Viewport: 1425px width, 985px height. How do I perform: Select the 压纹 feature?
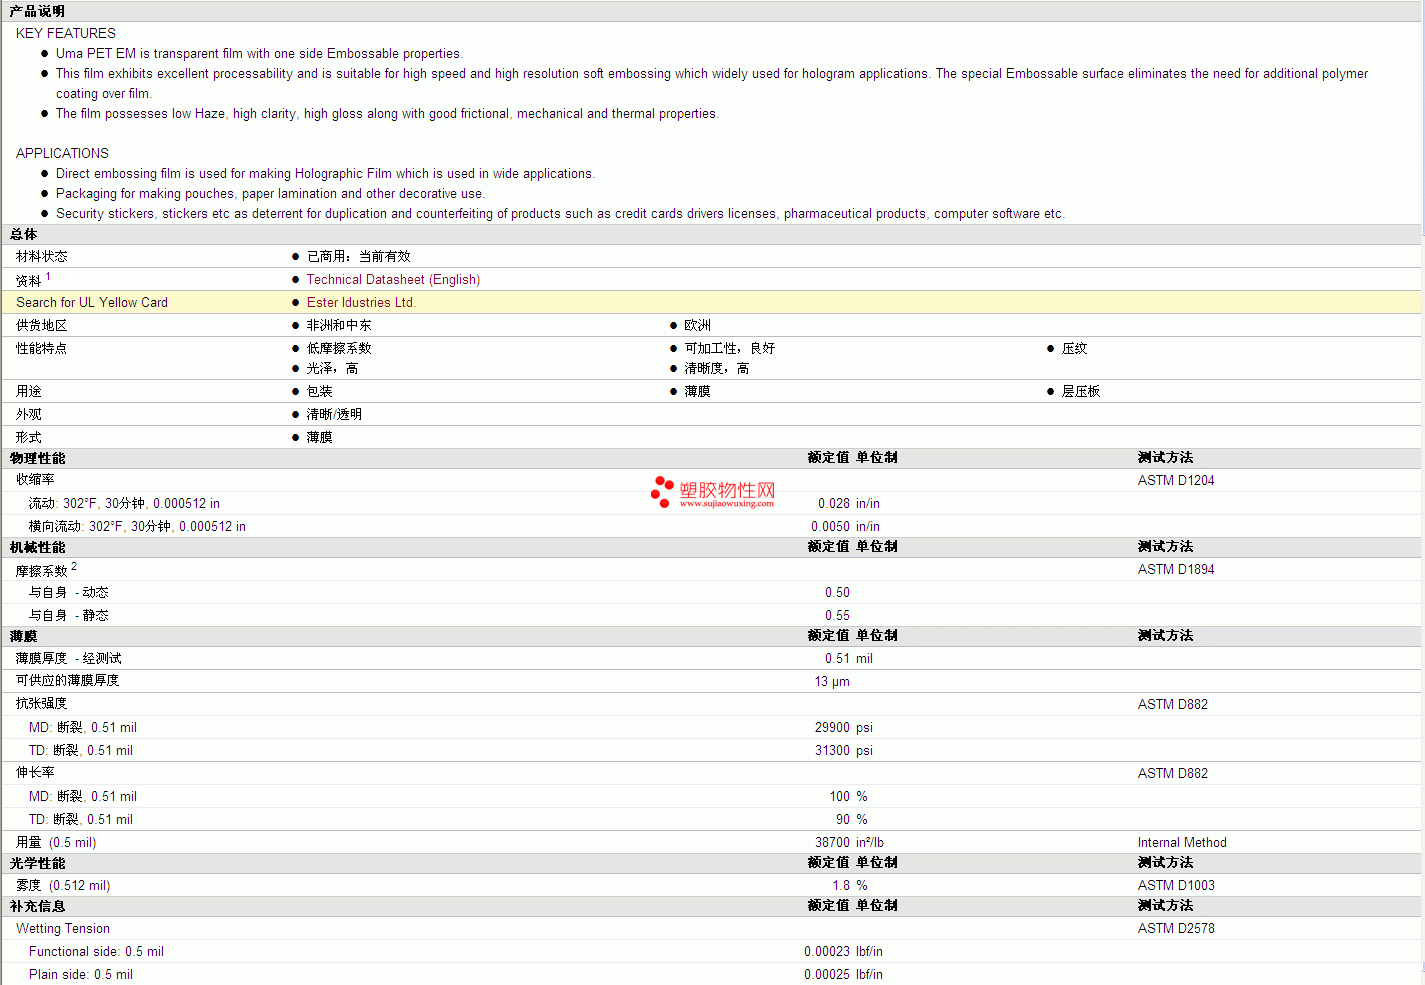[x=1075, y=349]
